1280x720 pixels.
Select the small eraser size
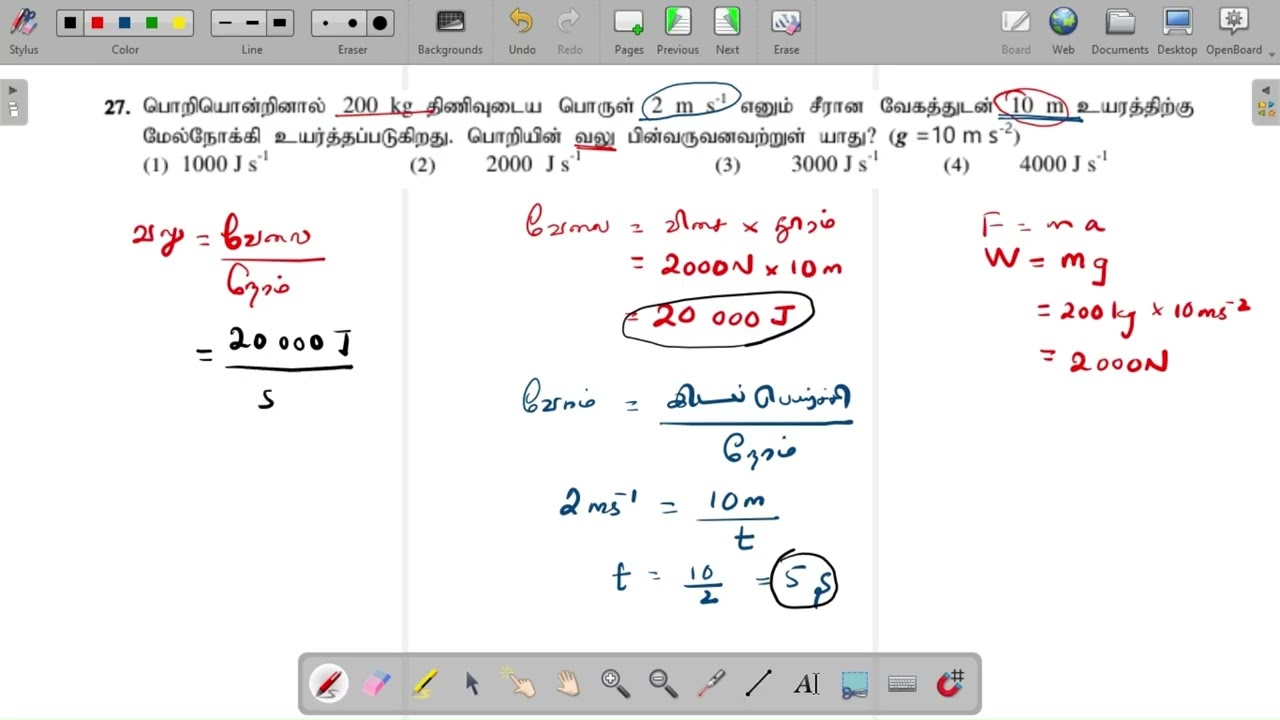(x=326, y=23)
